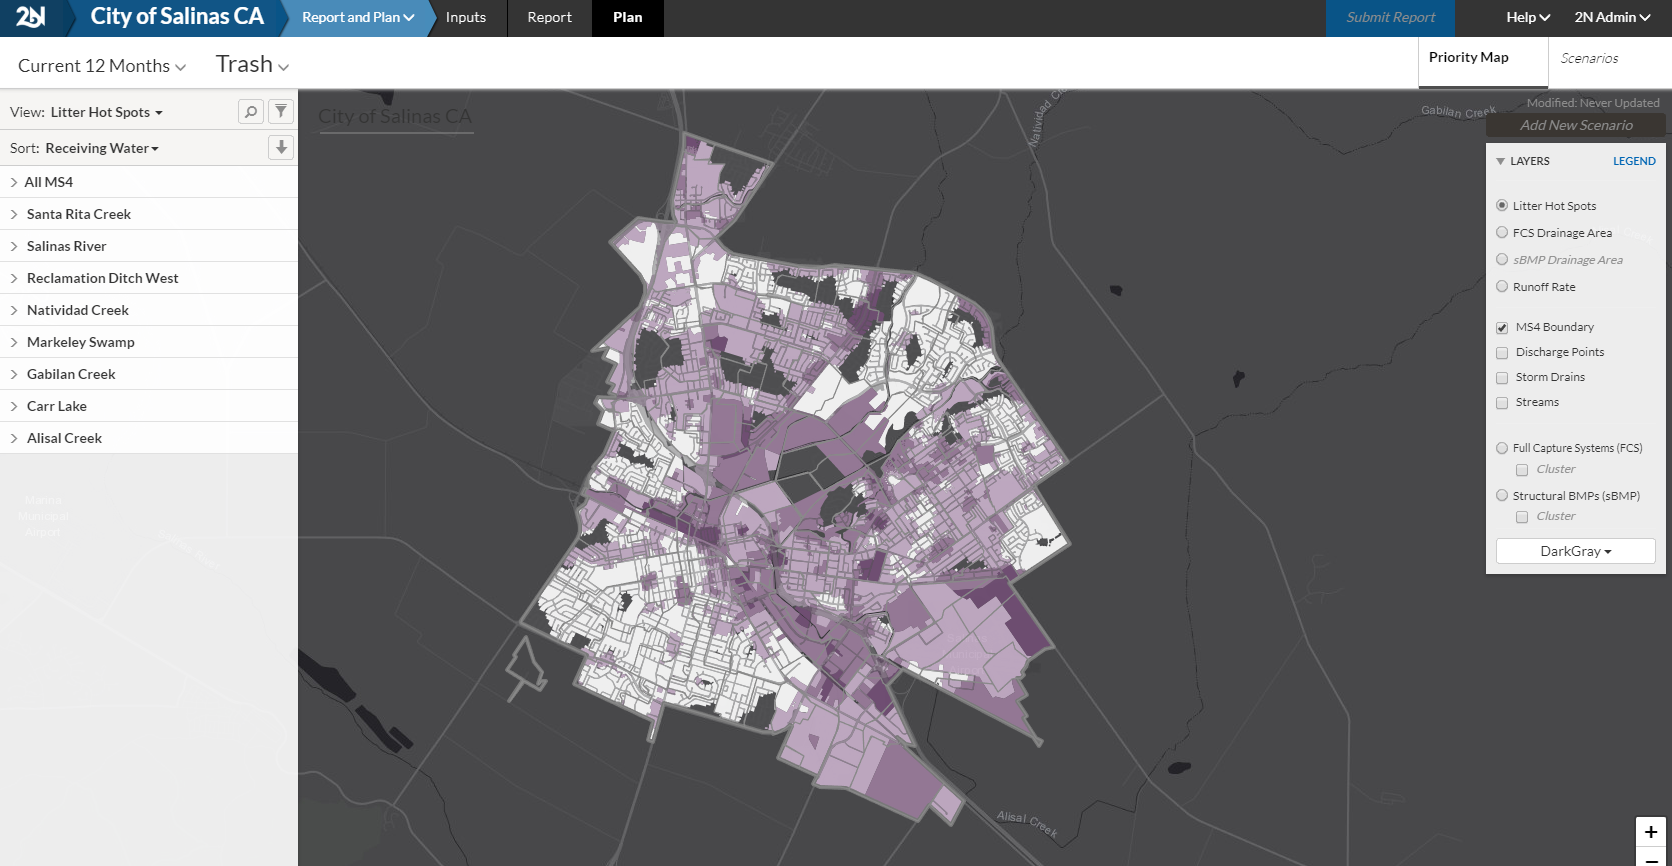This screenshot has width=1672, height=866.
Task: Open the Current 12 Months dropdown
Action: click(x=102, y=66)
